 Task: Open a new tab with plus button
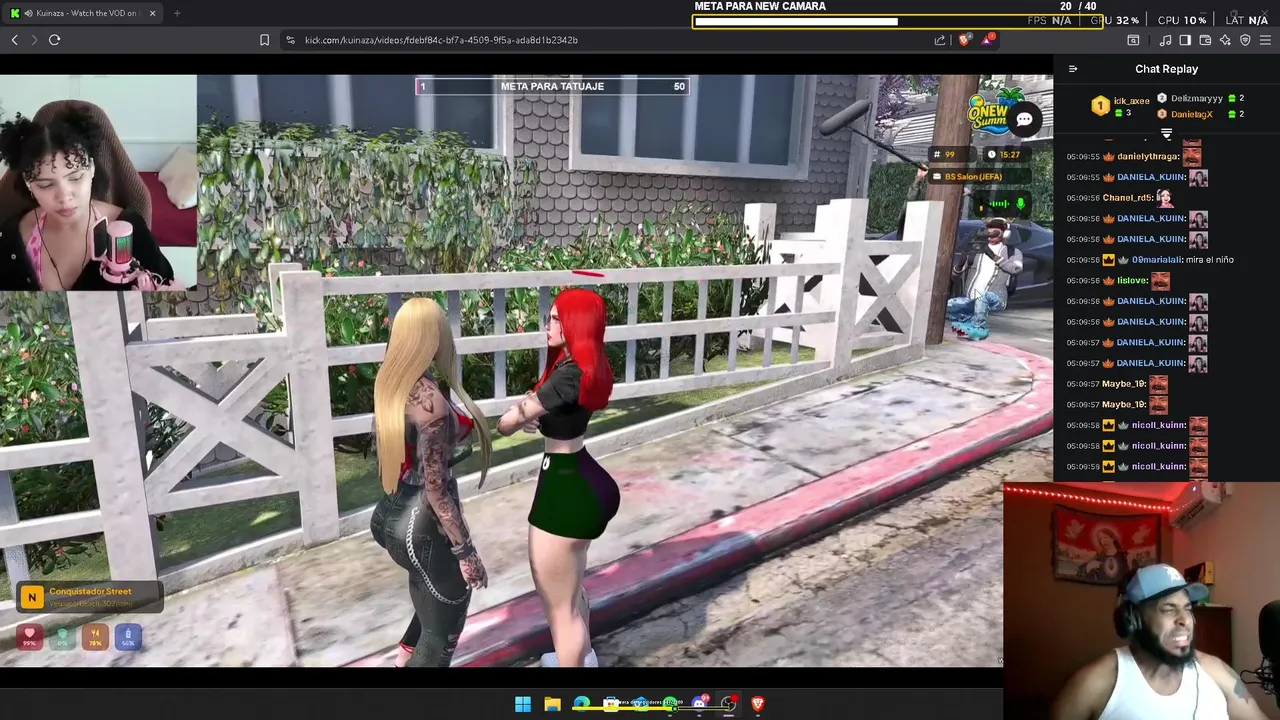[x=177, y=13]
